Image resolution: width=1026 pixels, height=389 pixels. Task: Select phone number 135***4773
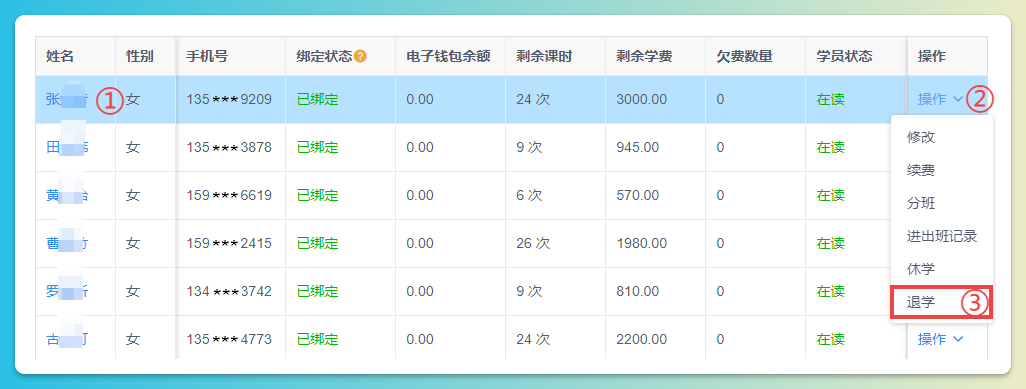click(229, 339)
